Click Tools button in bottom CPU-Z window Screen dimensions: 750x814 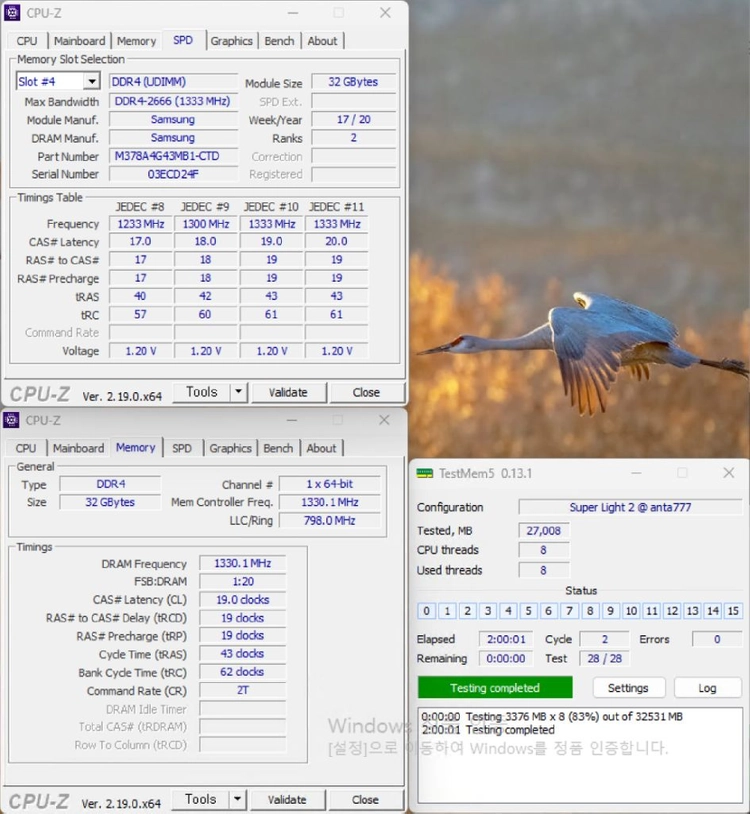pyautogui.click(x=200, y=799)
